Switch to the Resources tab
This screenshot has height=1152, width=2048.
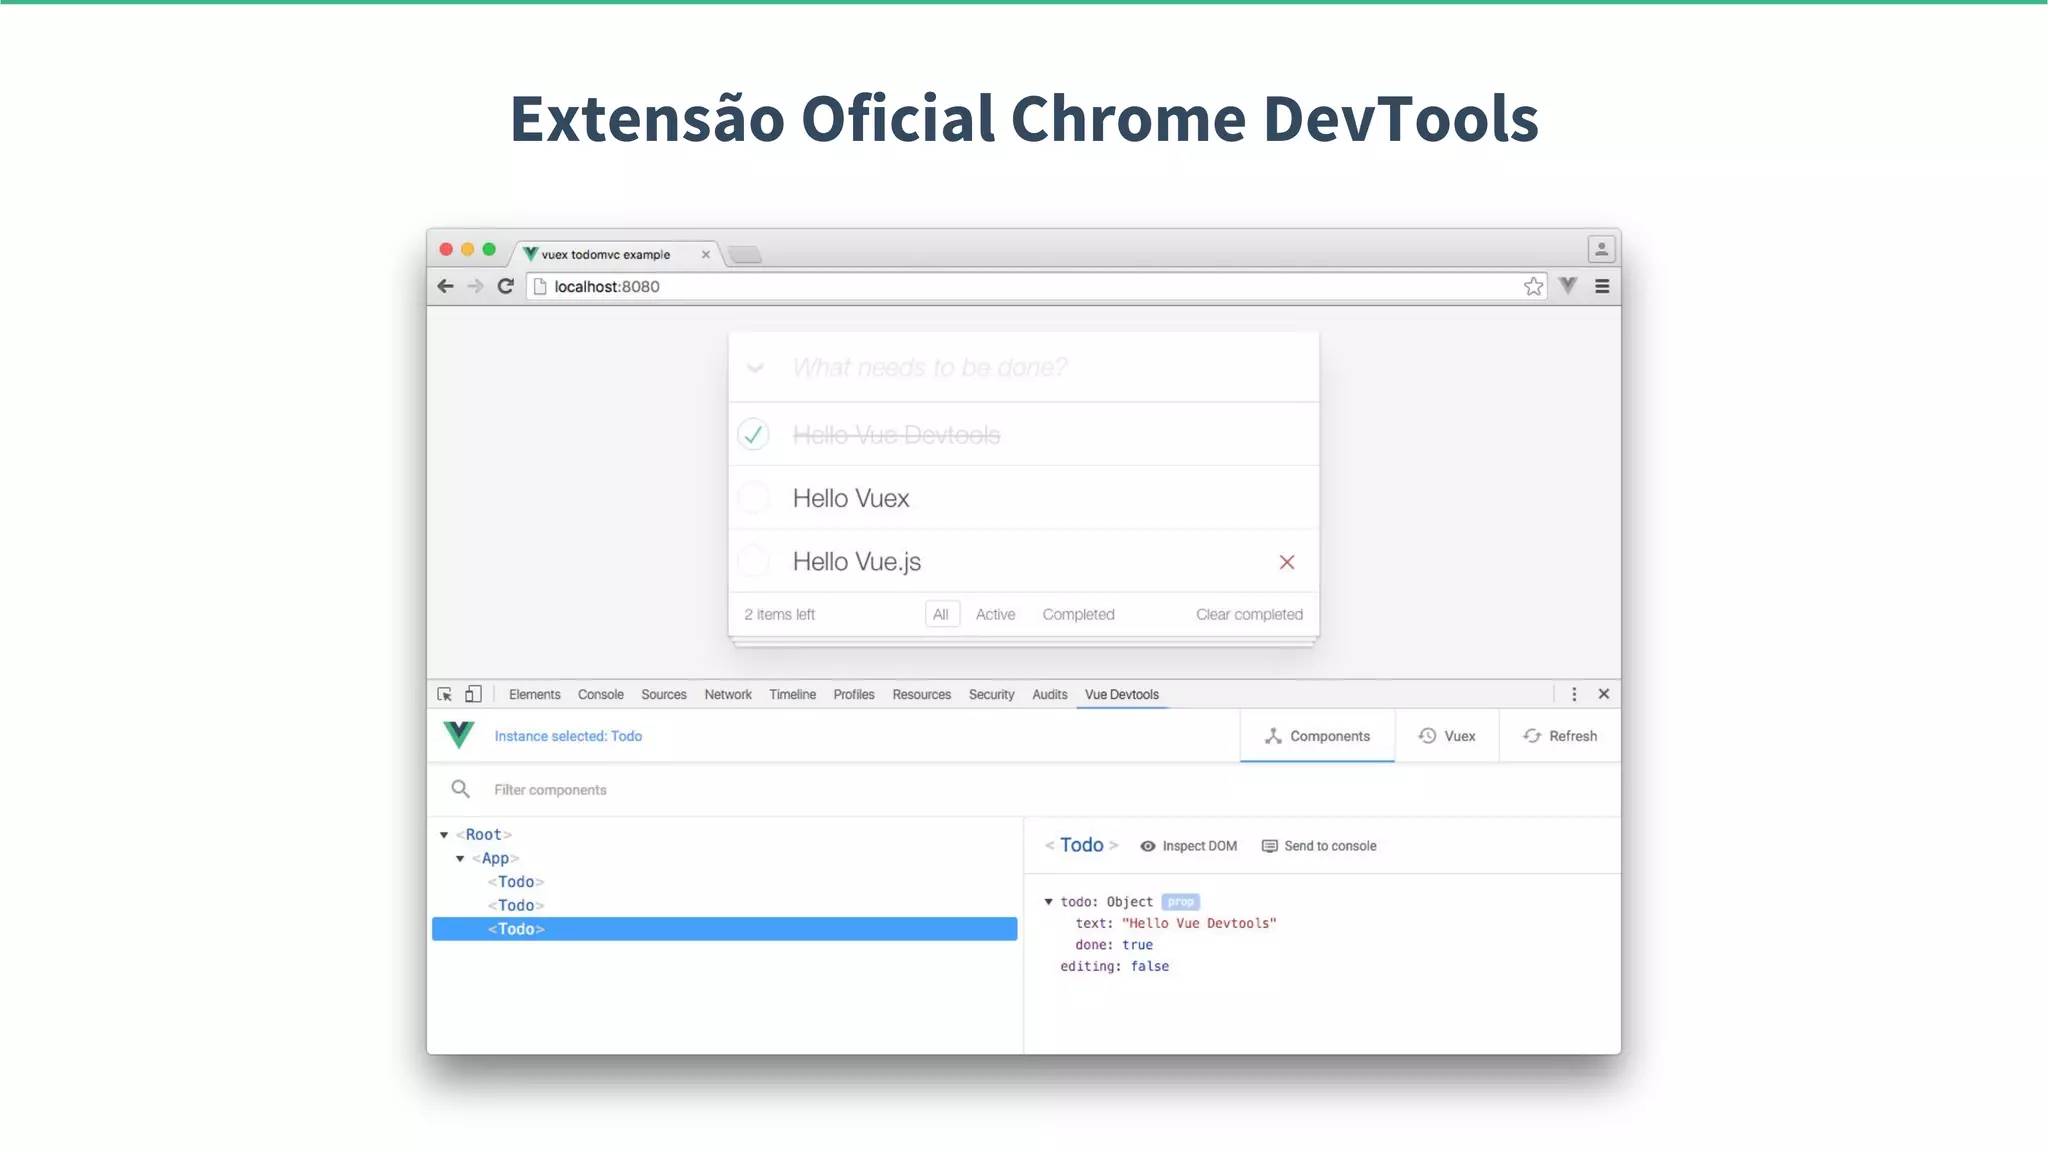coord(921,694)
